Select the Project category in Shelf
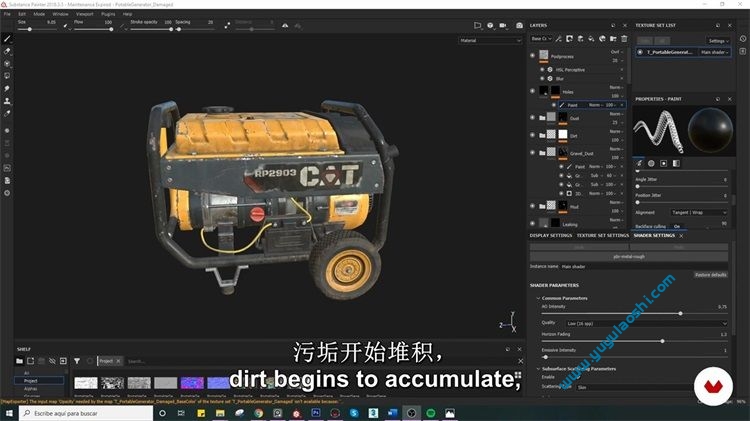Viewport: 750px width, 421px height. (x=39, y=381)
